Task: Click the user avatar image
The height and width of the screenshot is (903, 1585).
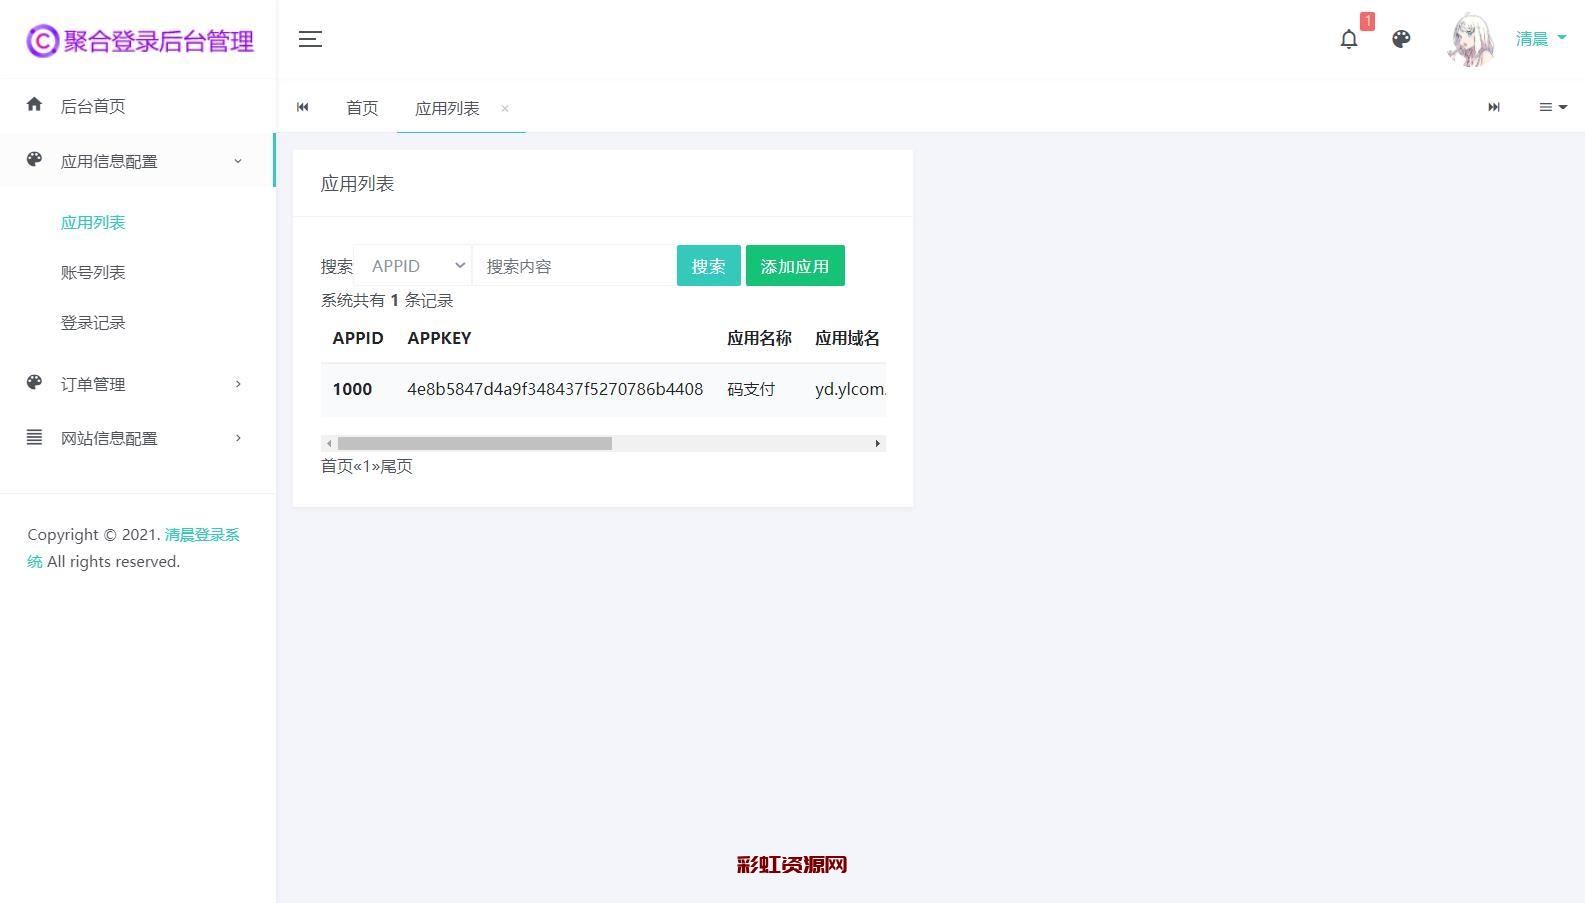Action: [x=1471, y=40]
